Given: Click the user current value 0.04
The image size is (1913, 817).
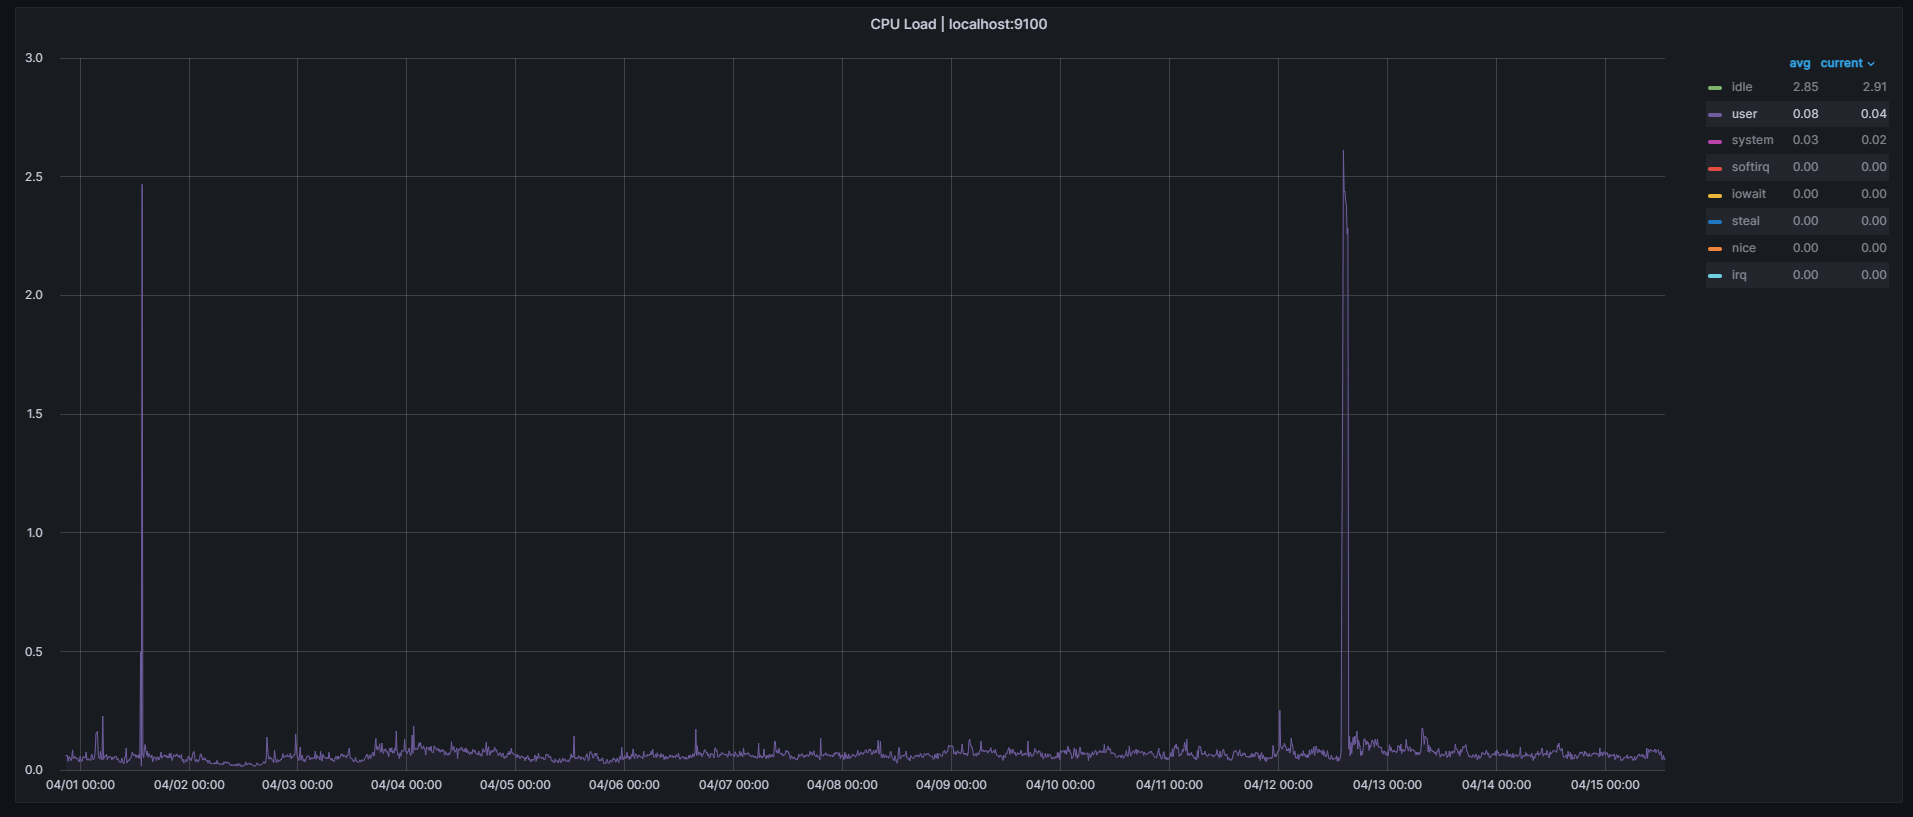Looking at the screenshot, I should click(1874, 114).
